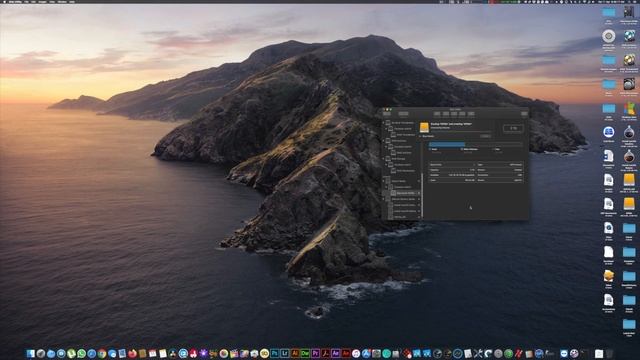Click the Volume add/remove toolbar button
The width and height of the screenshot is (640, 360).
pyautogui.click(x=403, y=113)
